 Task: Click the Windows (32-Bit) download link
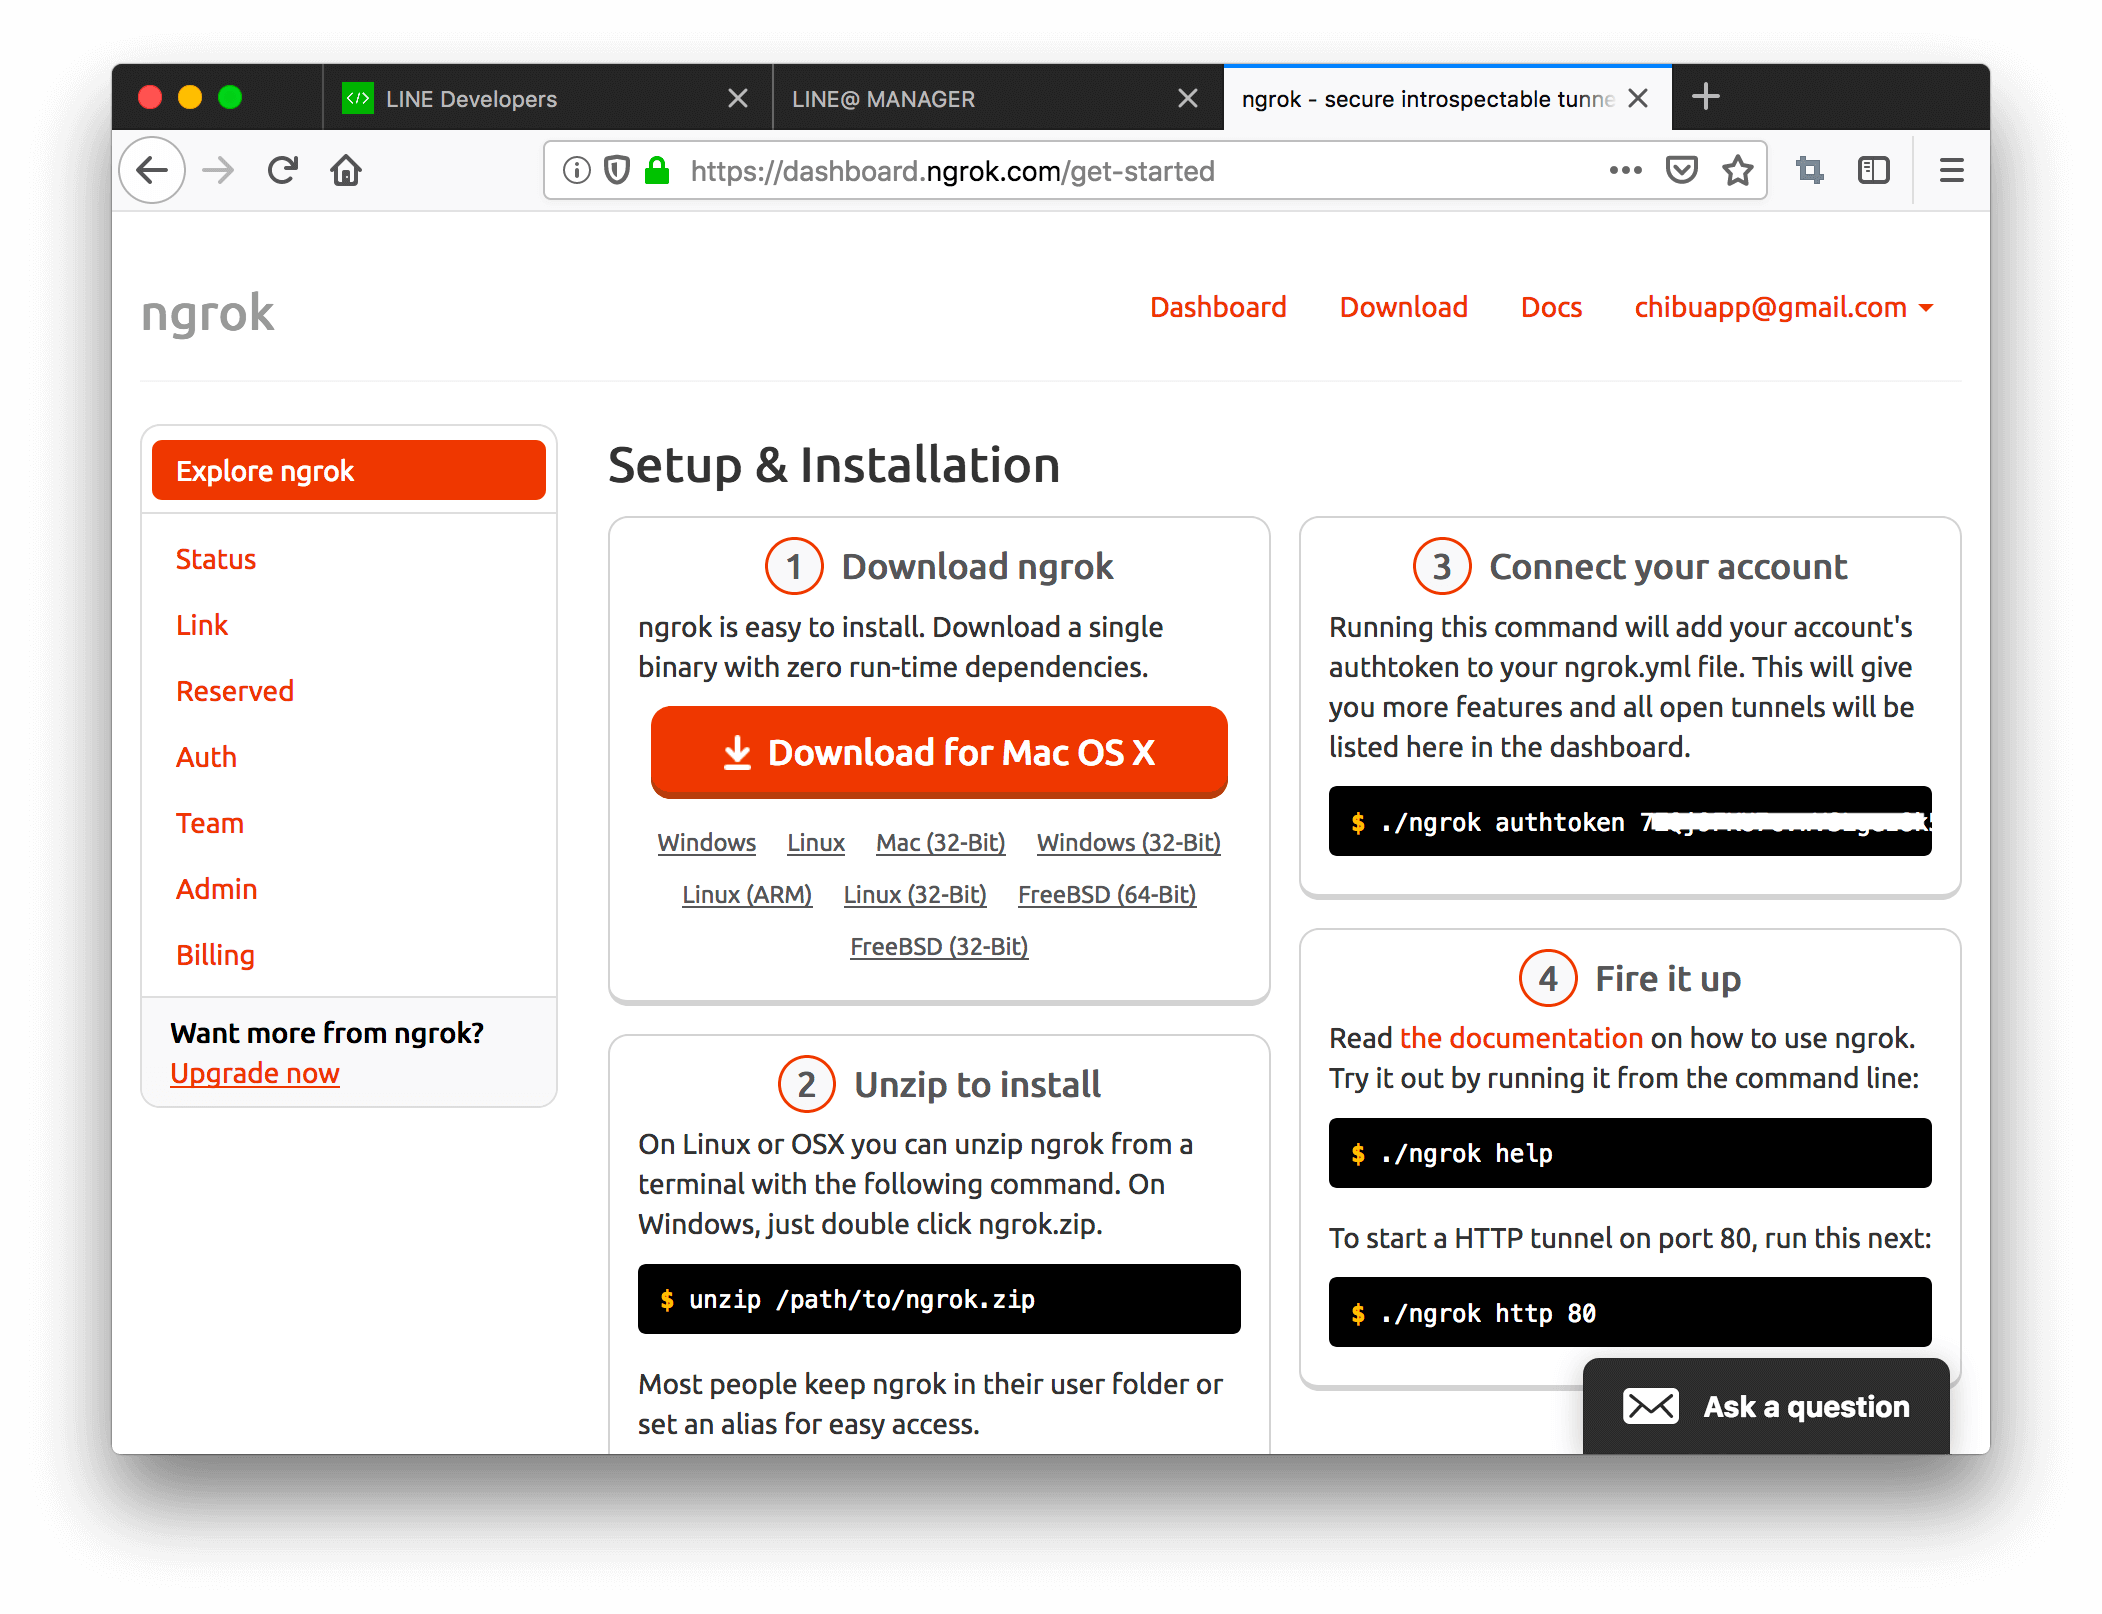1129,842
